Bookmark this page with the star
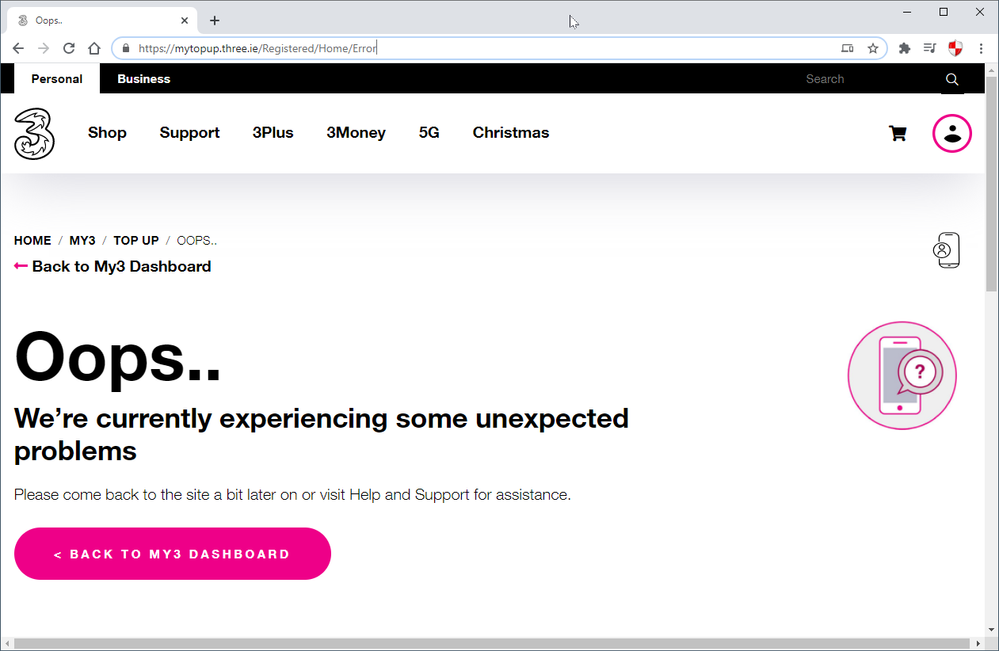 click(x=873, y=48)
